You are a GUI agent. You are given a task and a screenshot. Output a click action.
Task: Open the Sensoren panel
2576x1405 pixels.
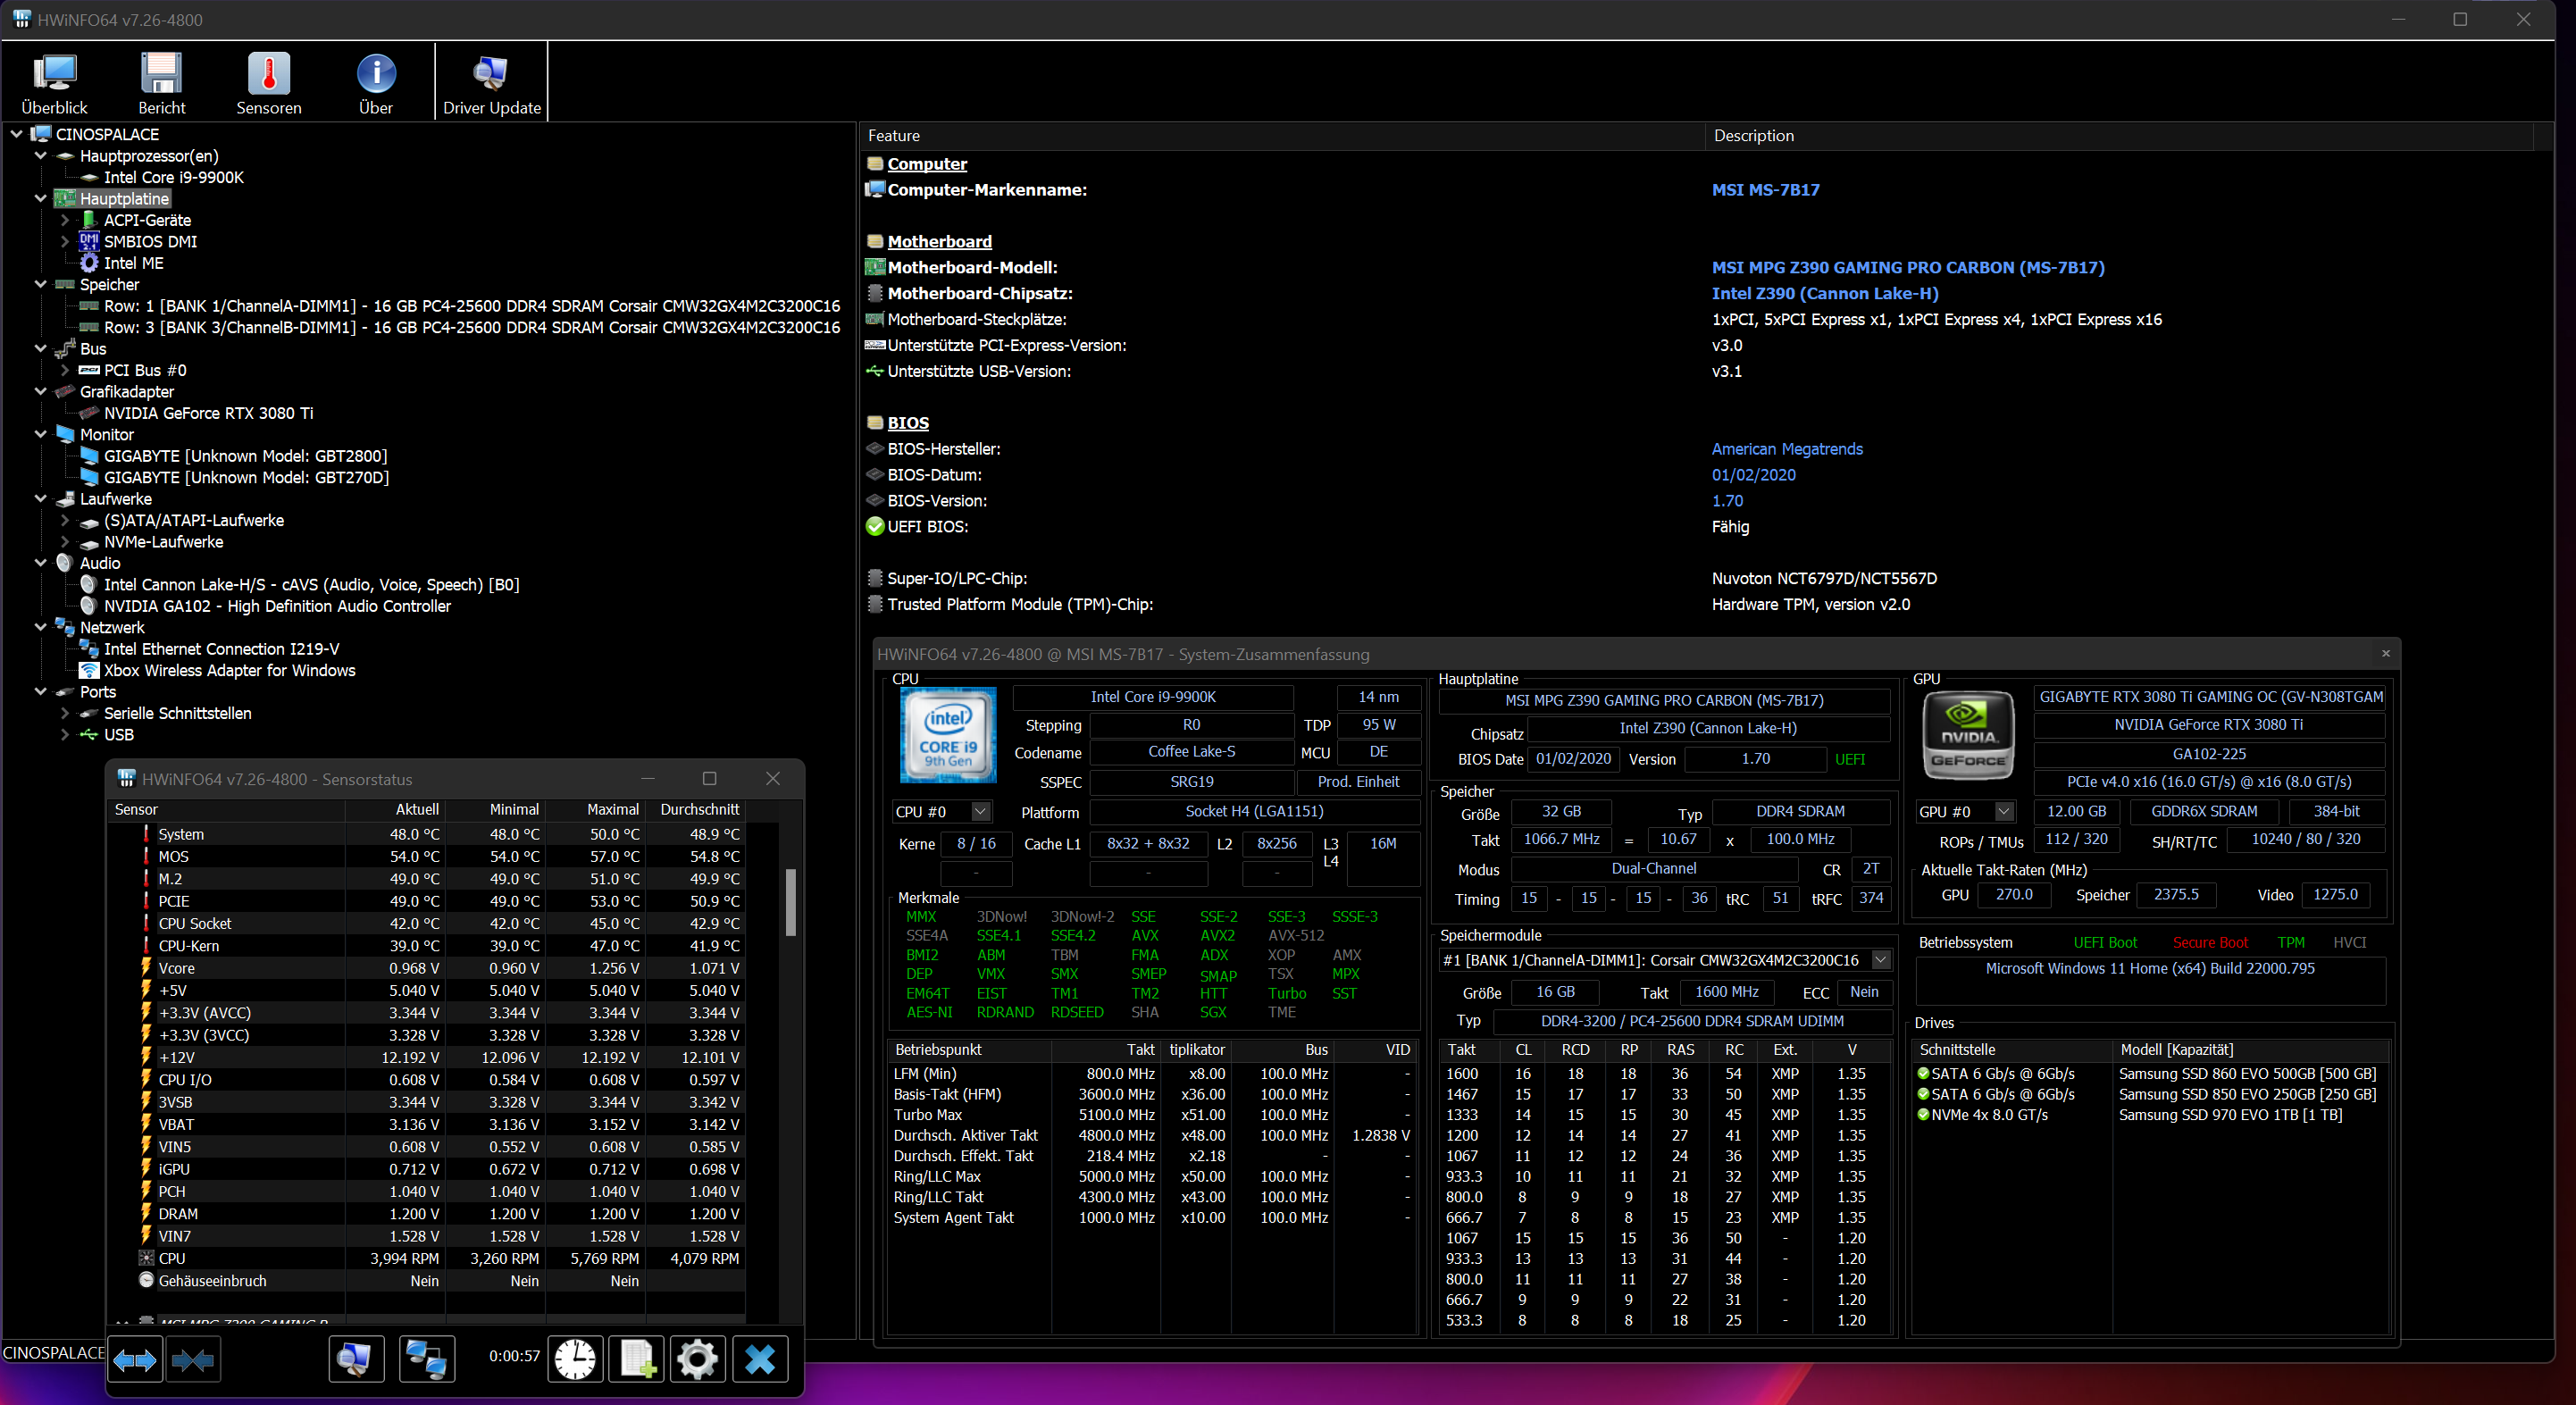[268, 81]
